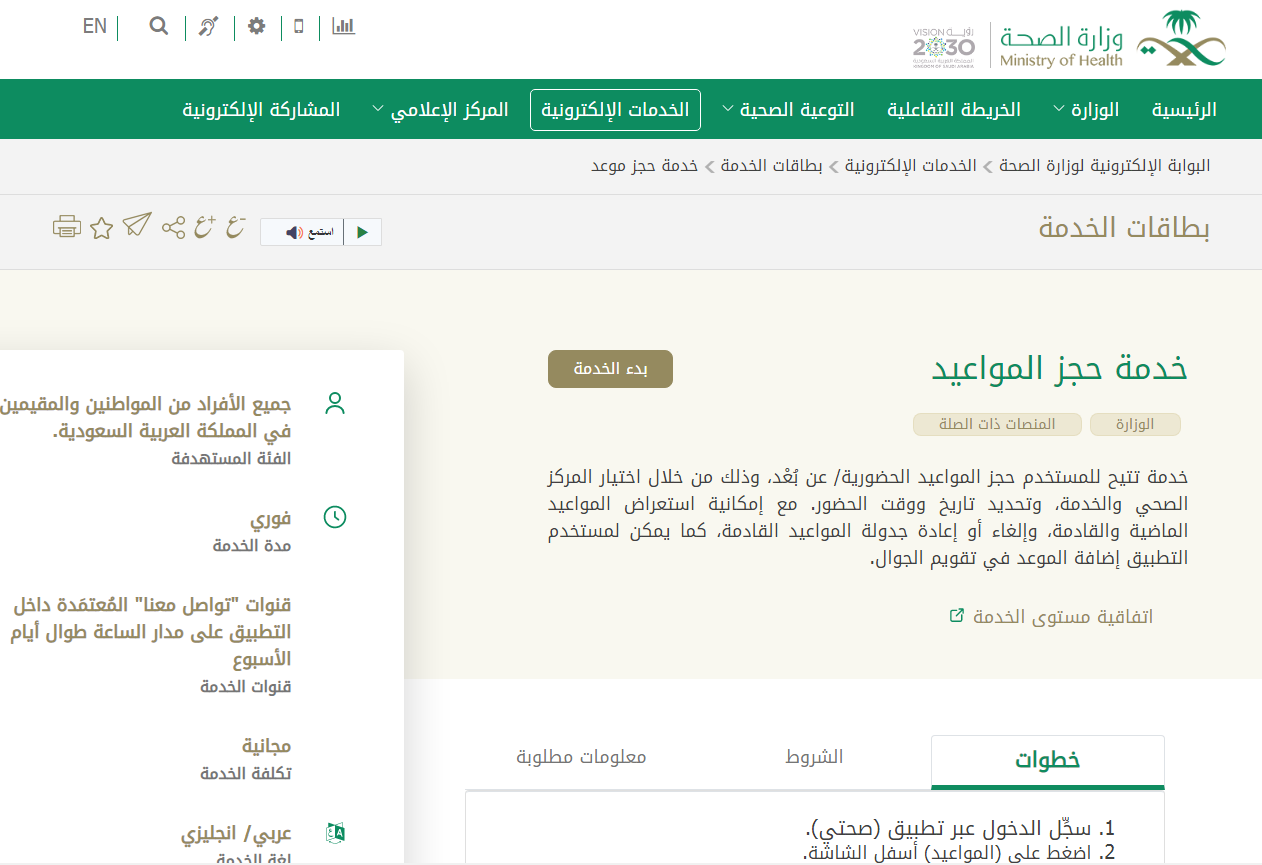1262x865 pixels.
Task: Select the المنصات ذات الصلة tag
Action: pyautogui.click(x=998, y=424)
